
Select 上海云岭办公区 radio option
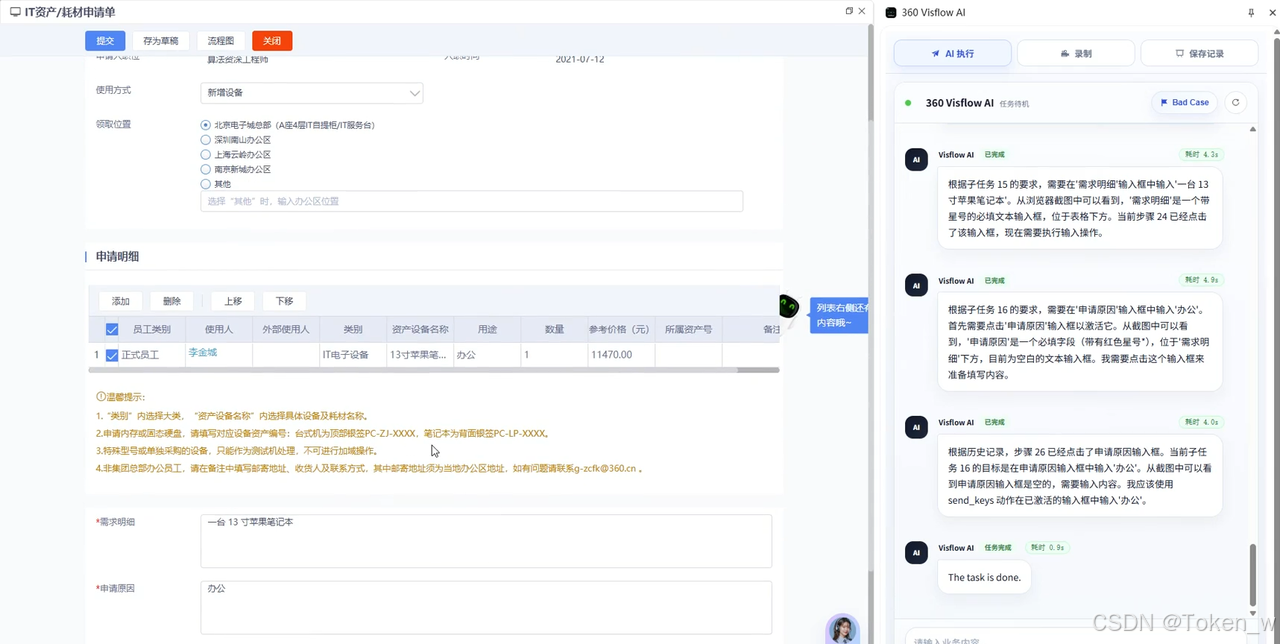click(206, 155)
